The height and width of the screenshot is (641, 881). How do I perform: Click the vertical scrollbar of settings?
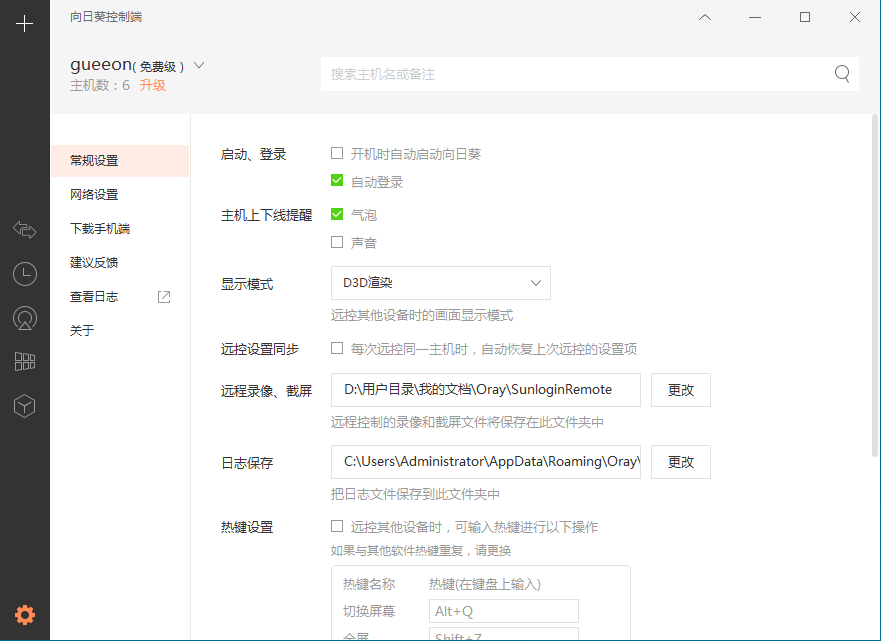(x=875, y=285)
